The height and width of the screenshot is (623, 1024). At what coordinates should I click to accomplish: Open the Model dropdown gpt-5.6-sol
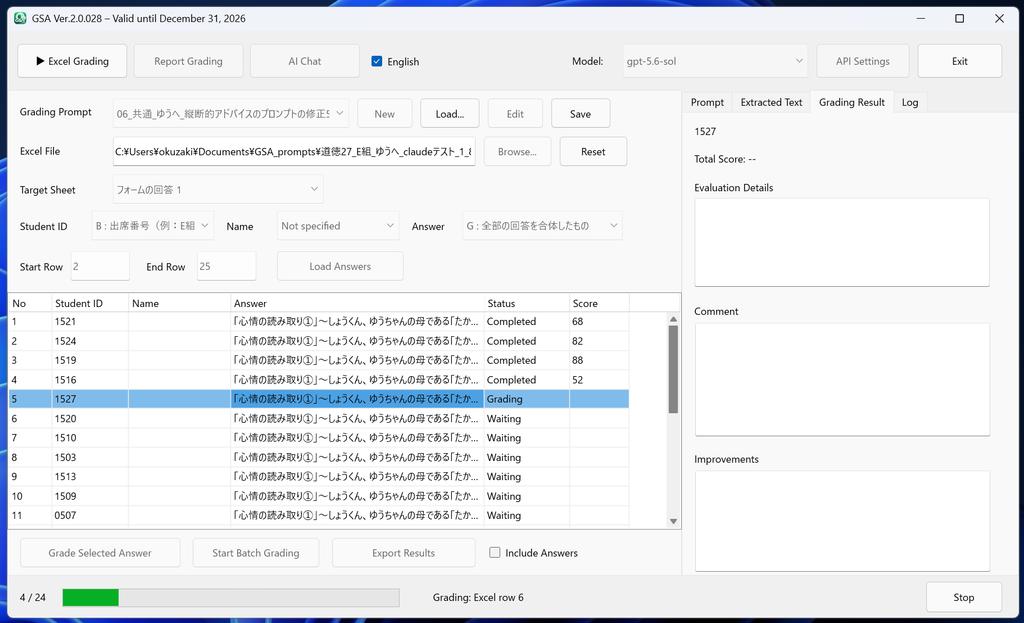click(x=714, y=61)
